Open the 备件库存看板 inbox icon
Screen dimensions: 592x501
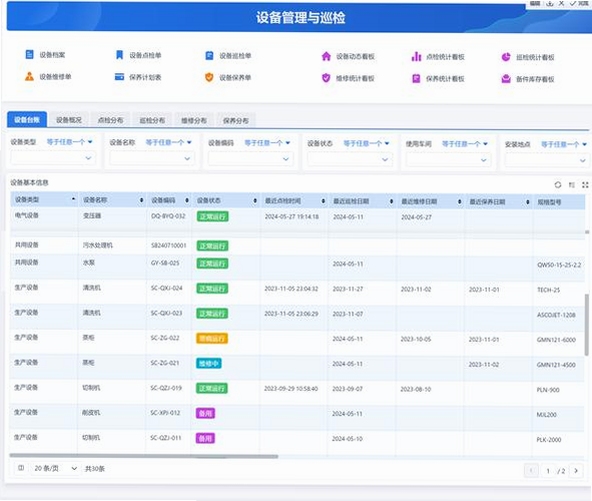506,79
